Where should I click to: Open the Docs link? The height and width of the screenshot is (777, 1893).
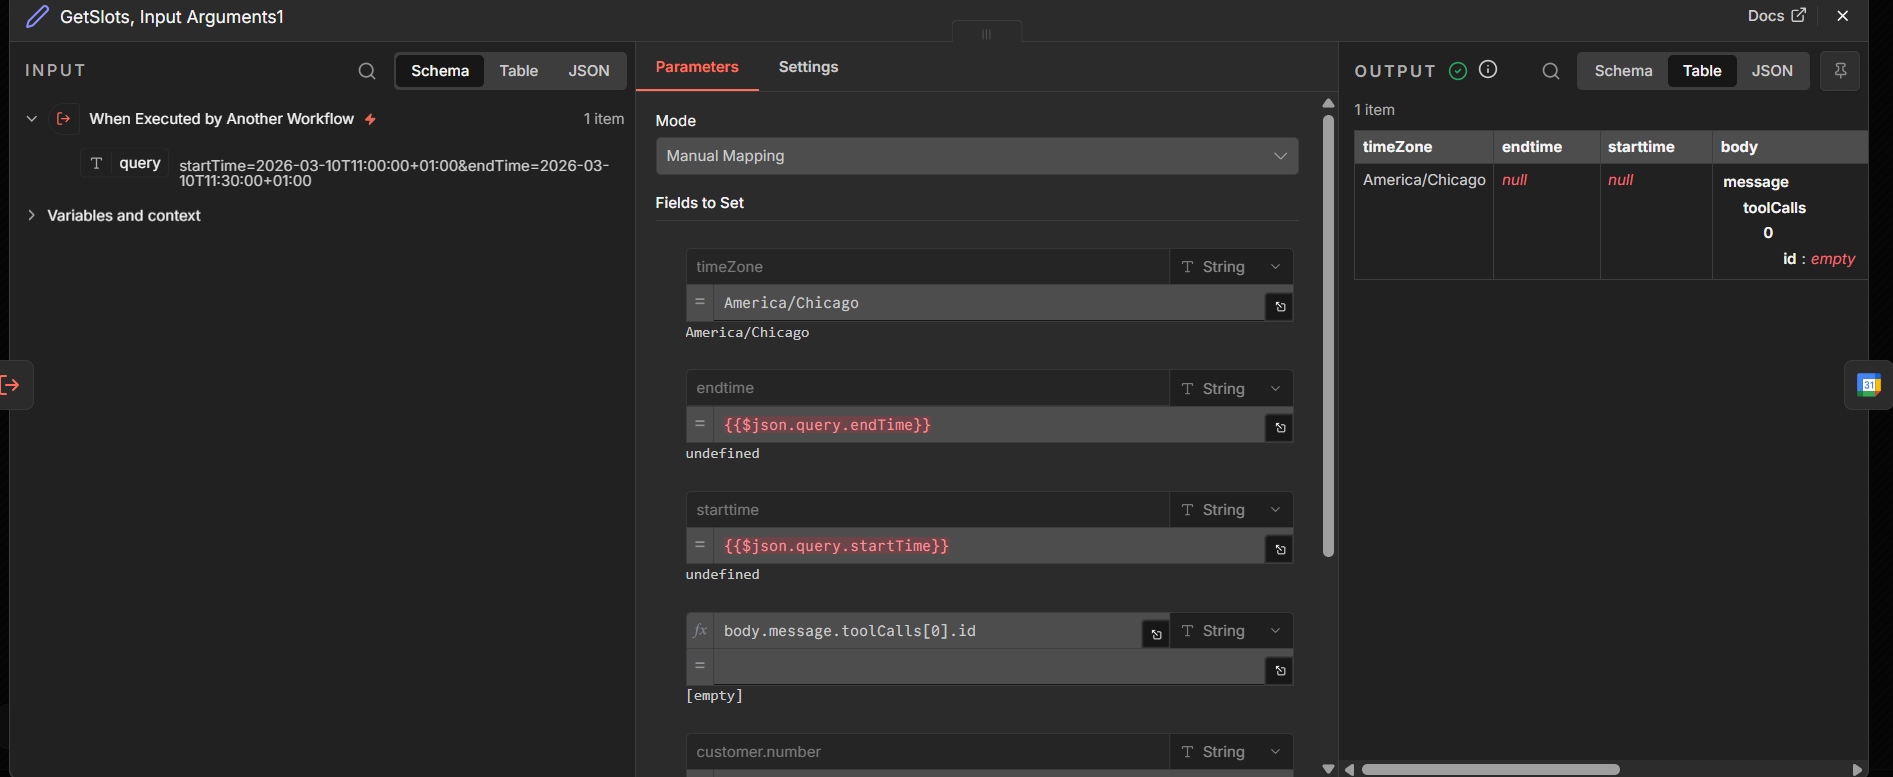pyautogui.click(x=1776, y=16)
